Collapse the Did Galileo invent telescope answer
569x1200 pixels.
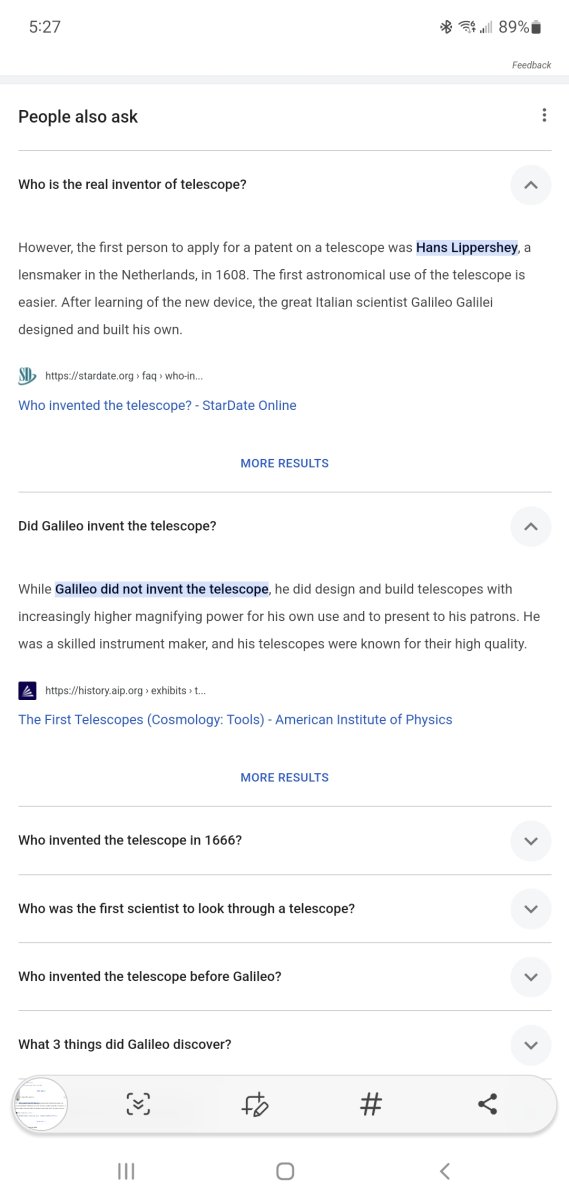531,526
